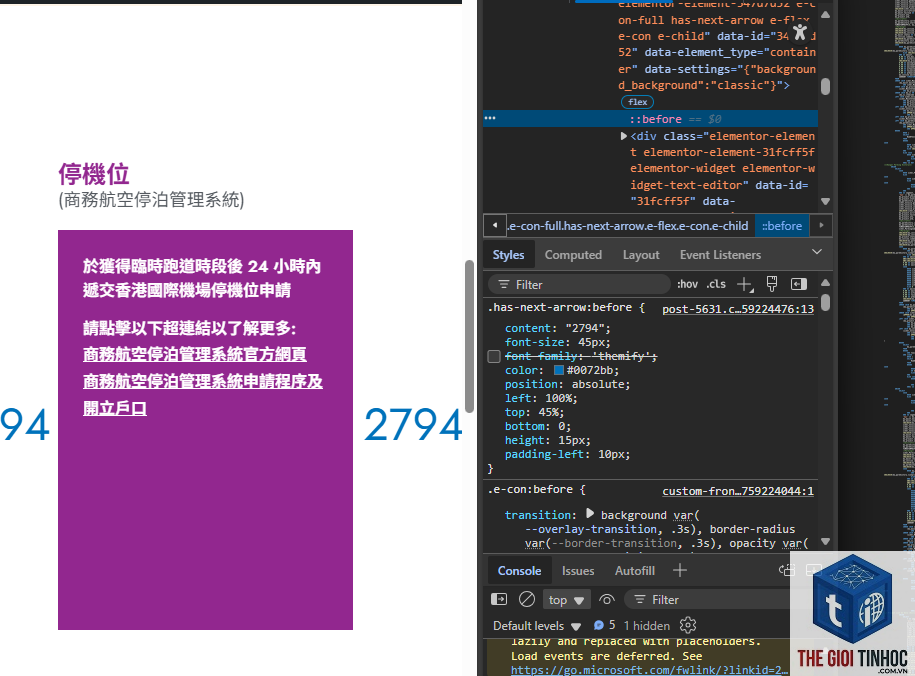Click the flex layout badge
Viewport: 915px width, 676px height.
(637, 102)
